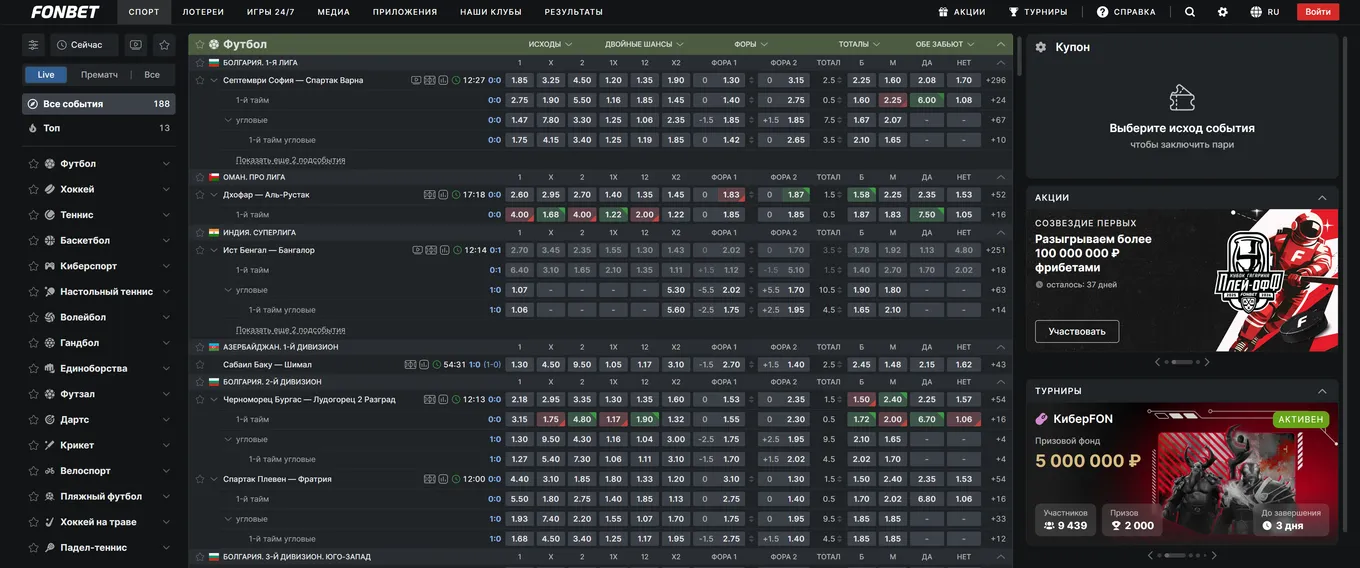Star the Индия. Суперлига league
The width and height of the screenshot is (1360, 568).
200,232
